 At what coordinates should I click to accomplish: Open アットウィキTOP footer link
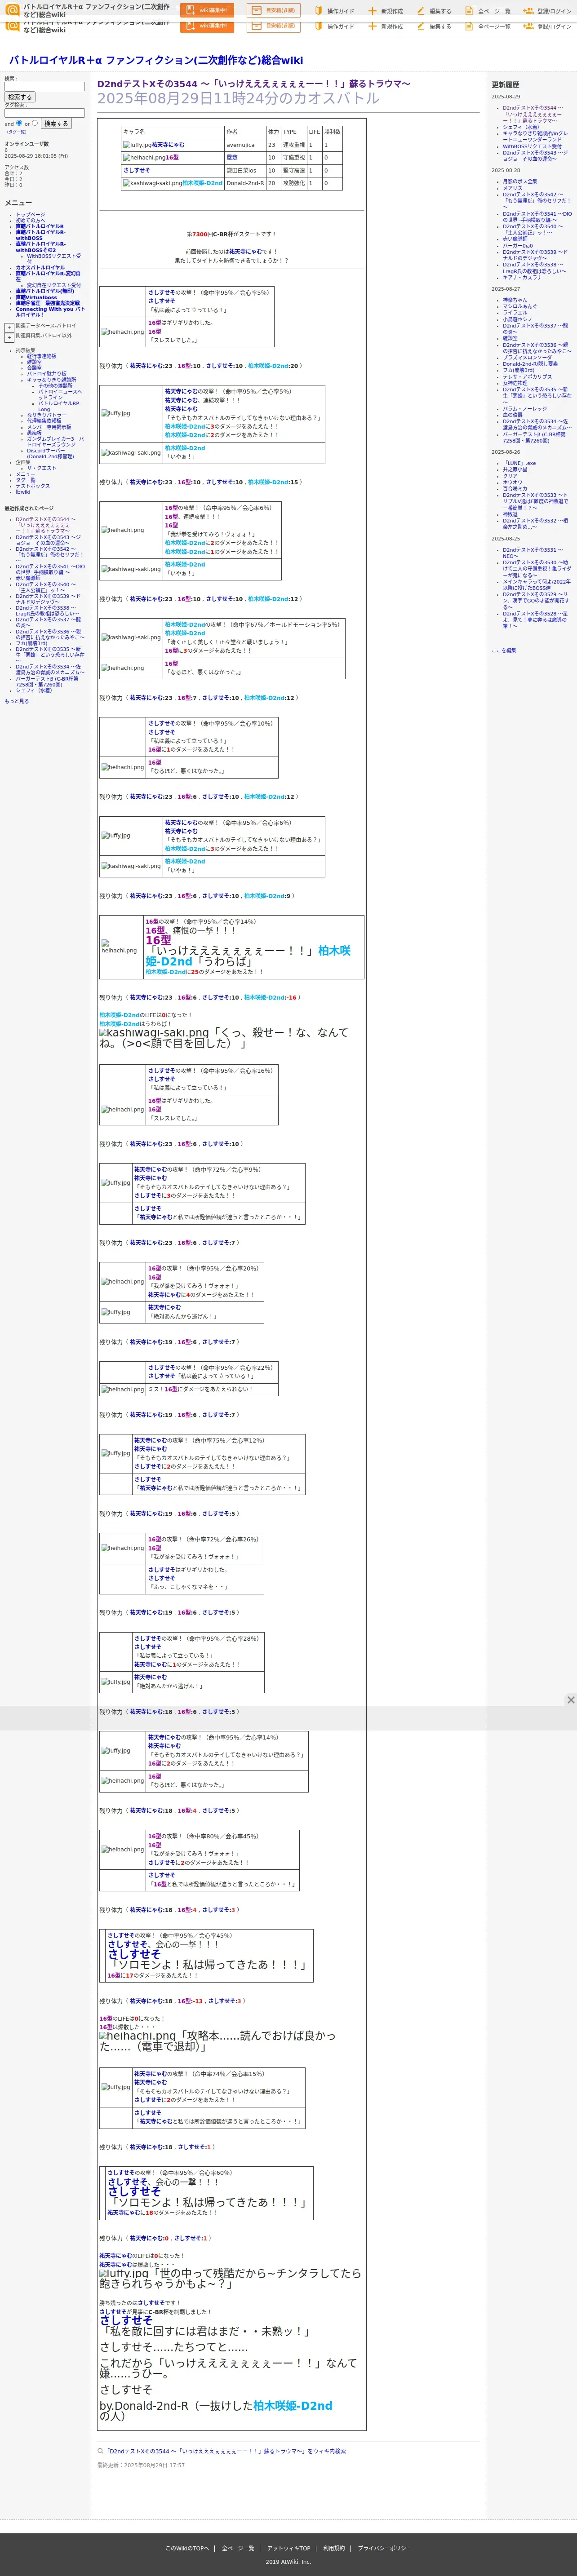pyautogui.click(x=289, y=2548)
